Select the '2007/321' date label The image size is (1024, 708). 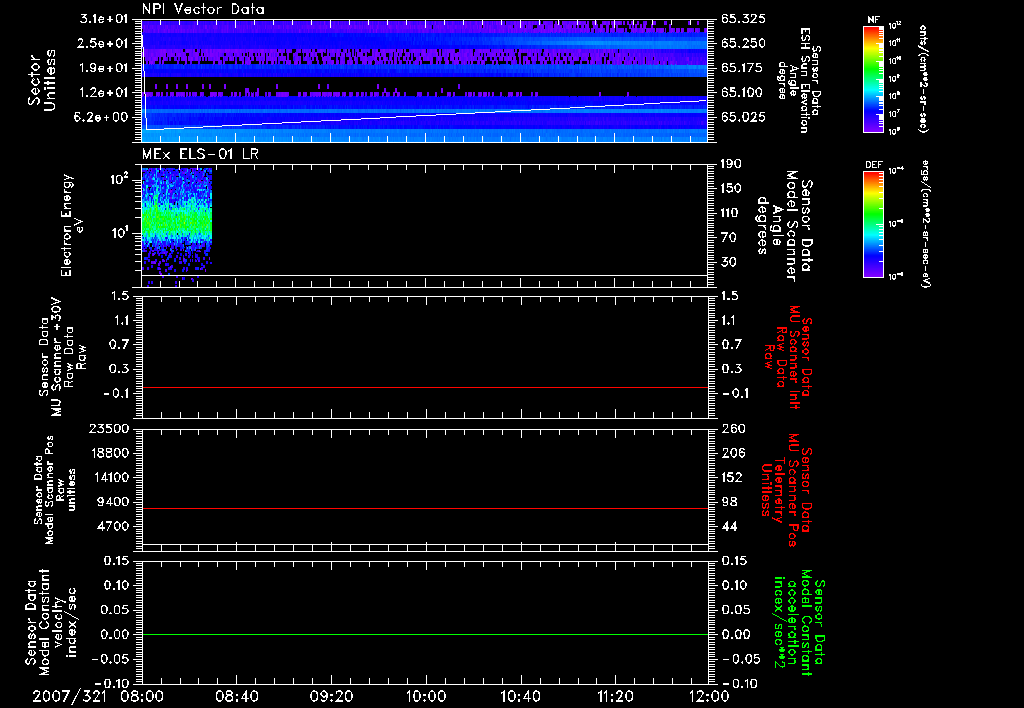coord(69,696)
